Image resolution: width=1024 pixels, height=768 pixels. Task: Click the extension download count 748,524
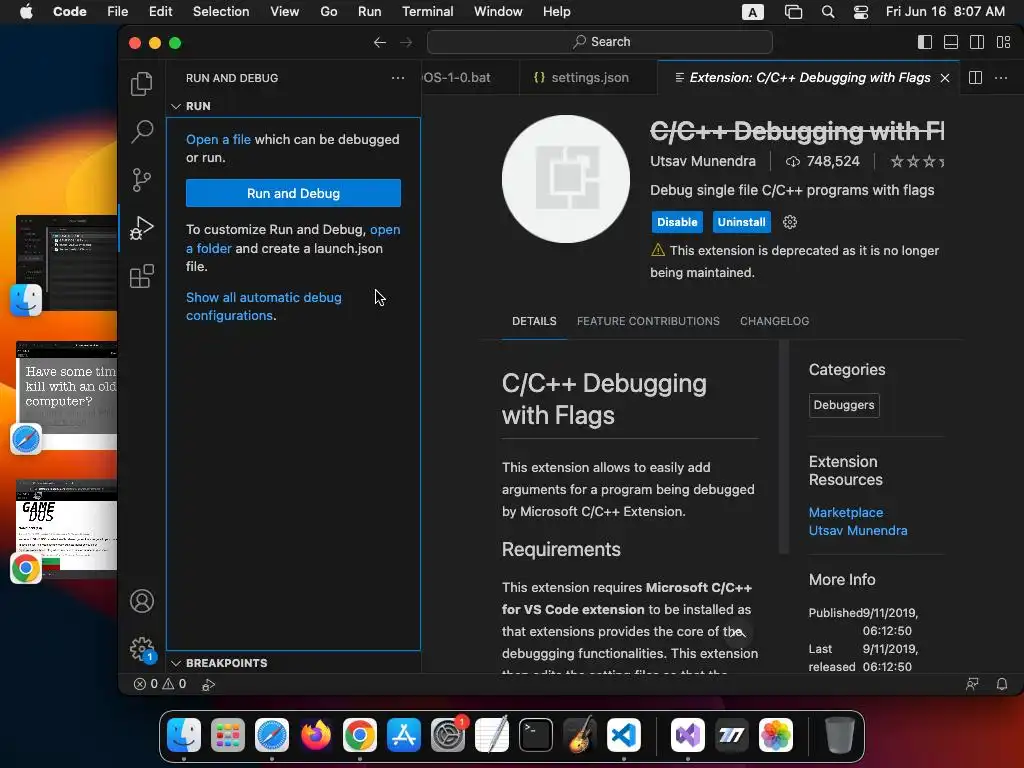823,161
